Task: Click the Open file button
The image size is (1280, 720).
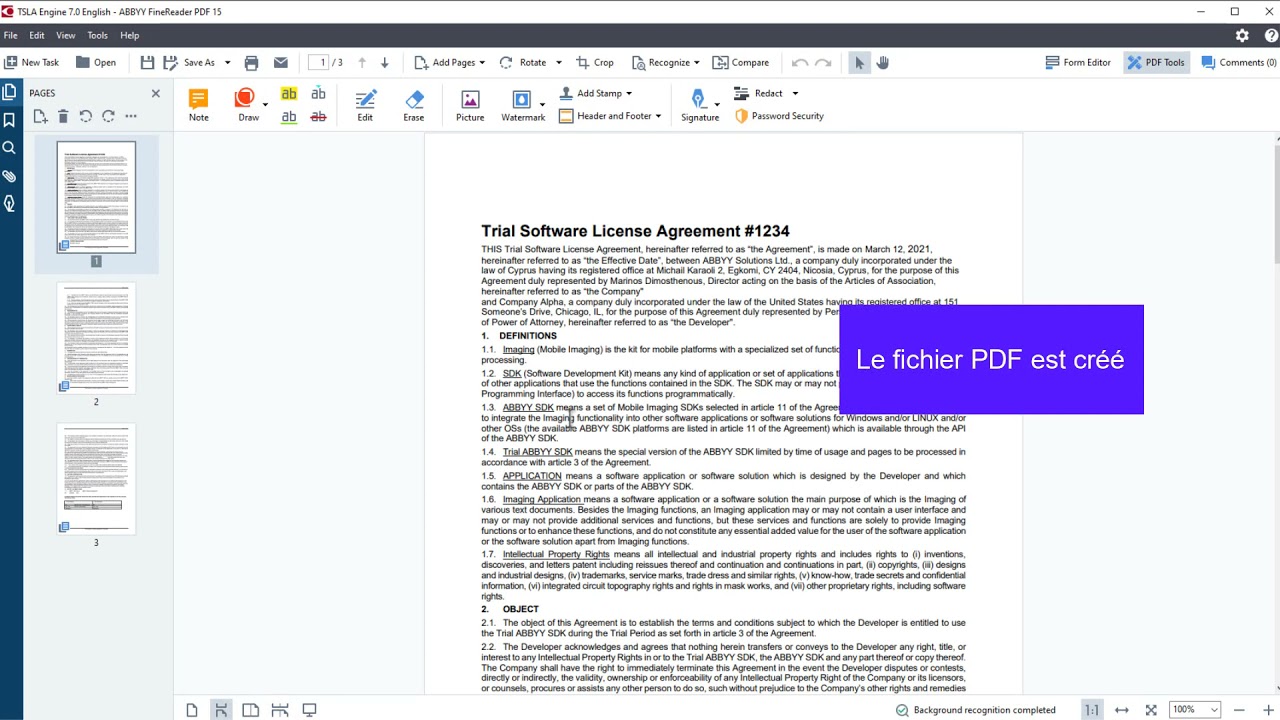Action: click(96, 62)
